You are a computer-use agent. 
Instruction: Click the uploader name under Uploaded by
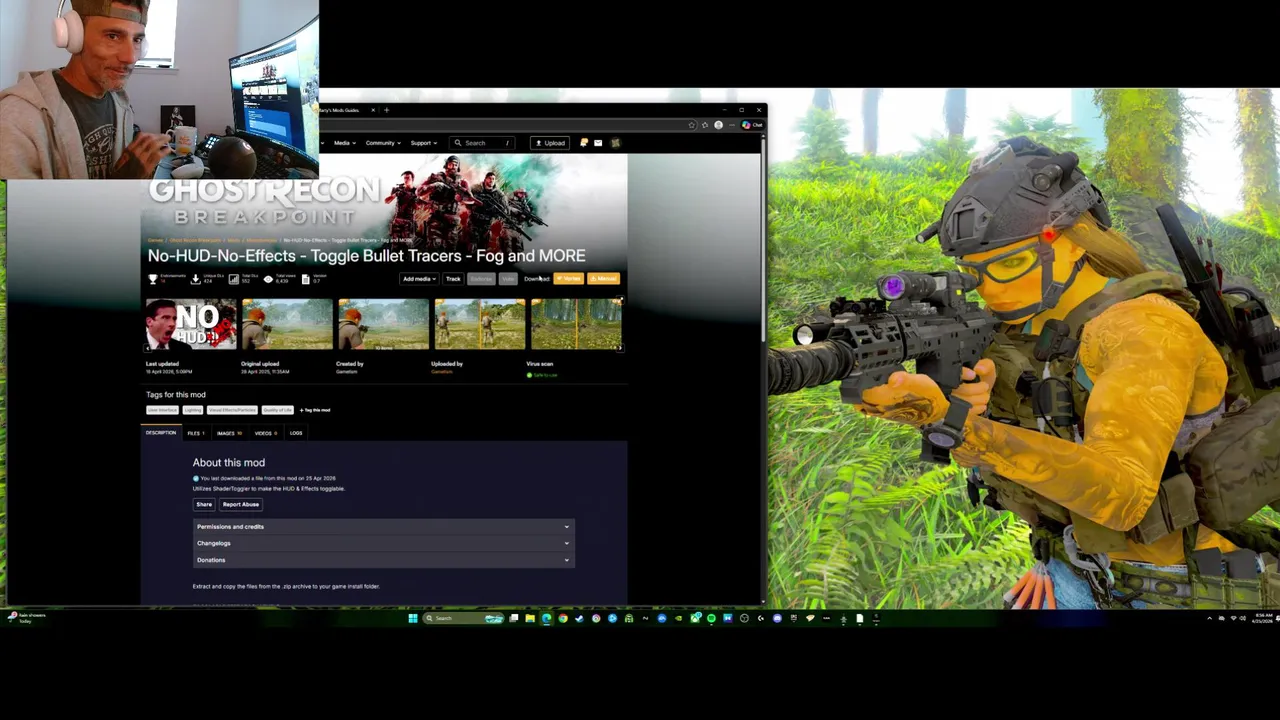coord(442,372)
